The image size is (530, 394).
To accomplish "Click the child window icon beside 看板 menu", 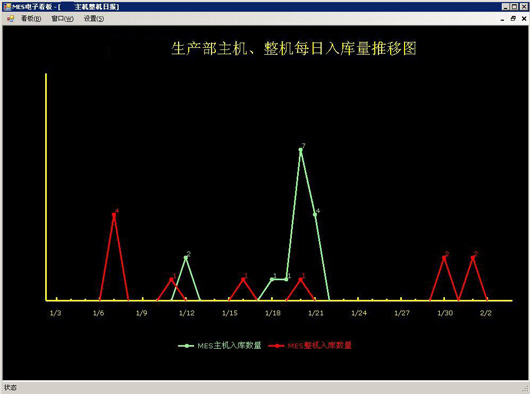I will (10, 19).
